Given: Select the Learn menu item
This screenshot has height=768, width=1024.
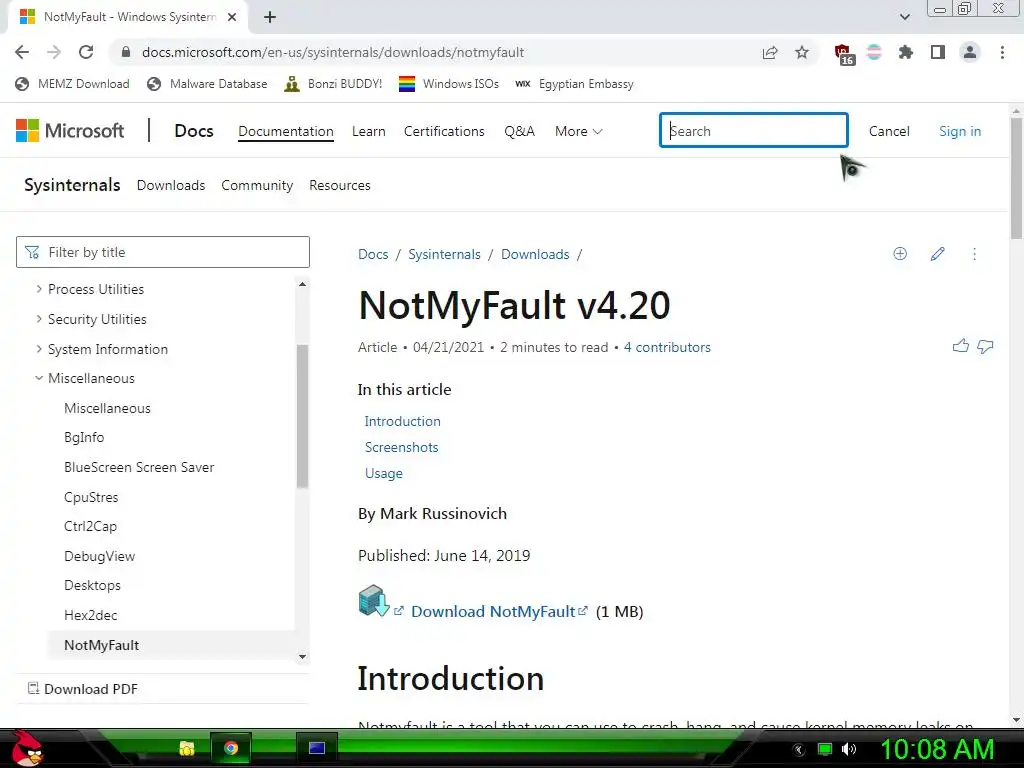Looking at the screenshot, I should [x=368, y=131].
